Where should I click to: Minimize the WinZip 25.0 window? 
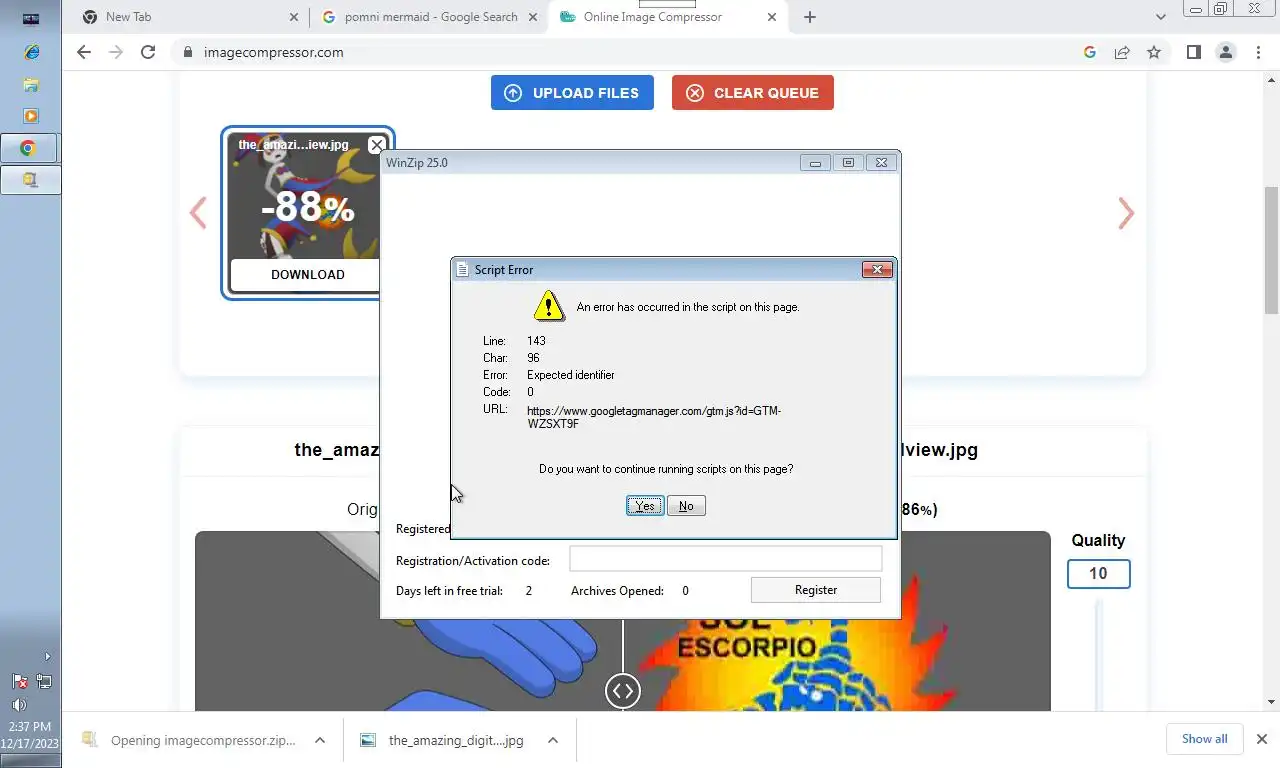click(x=815, y=163)
